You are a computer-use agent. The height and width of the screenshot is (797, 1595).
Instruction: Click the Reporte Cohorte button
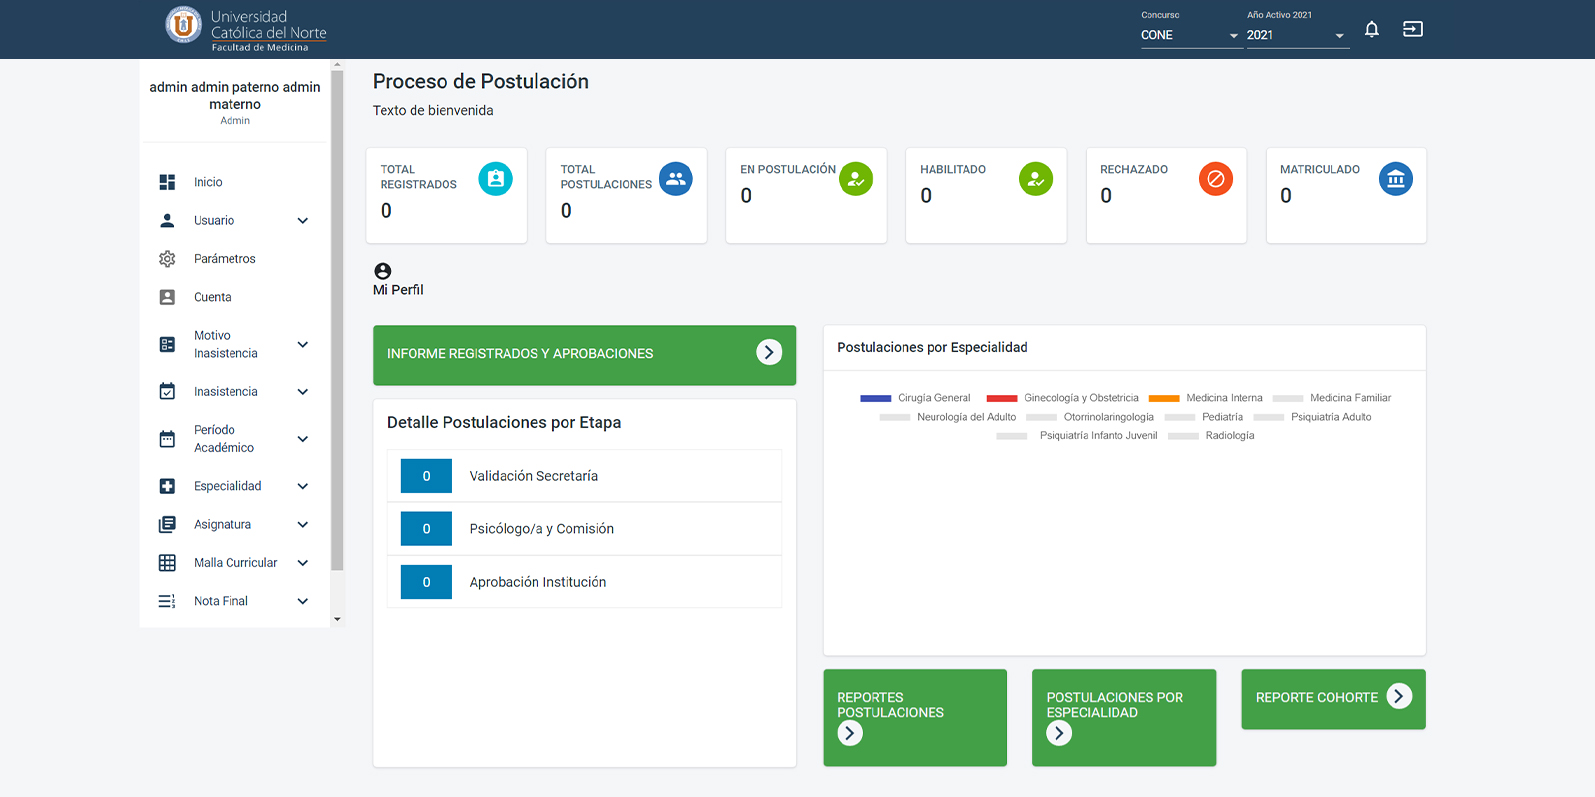(1332, 698)
